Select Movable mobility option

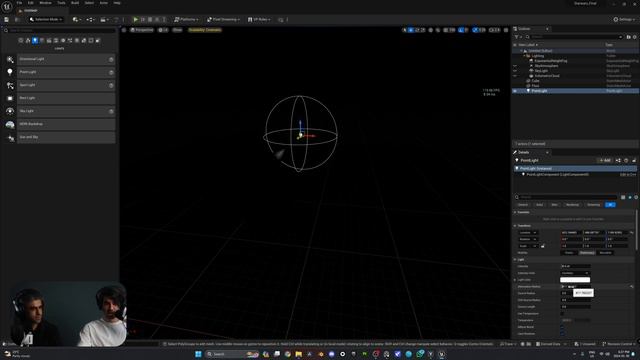tap(605, 253)
